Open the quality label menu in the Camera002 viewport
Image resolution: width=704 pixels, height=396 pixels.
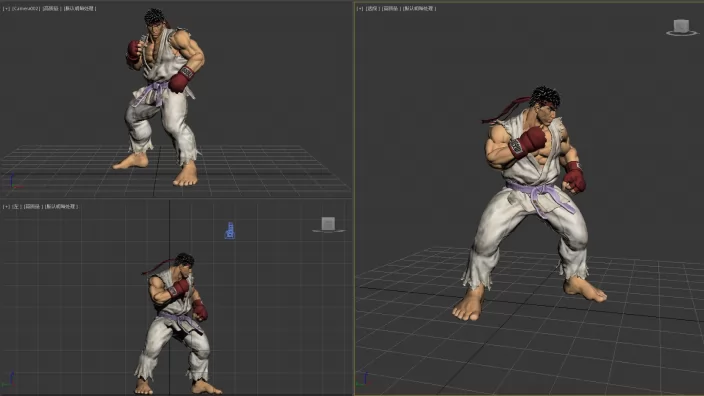pos(51,9)
